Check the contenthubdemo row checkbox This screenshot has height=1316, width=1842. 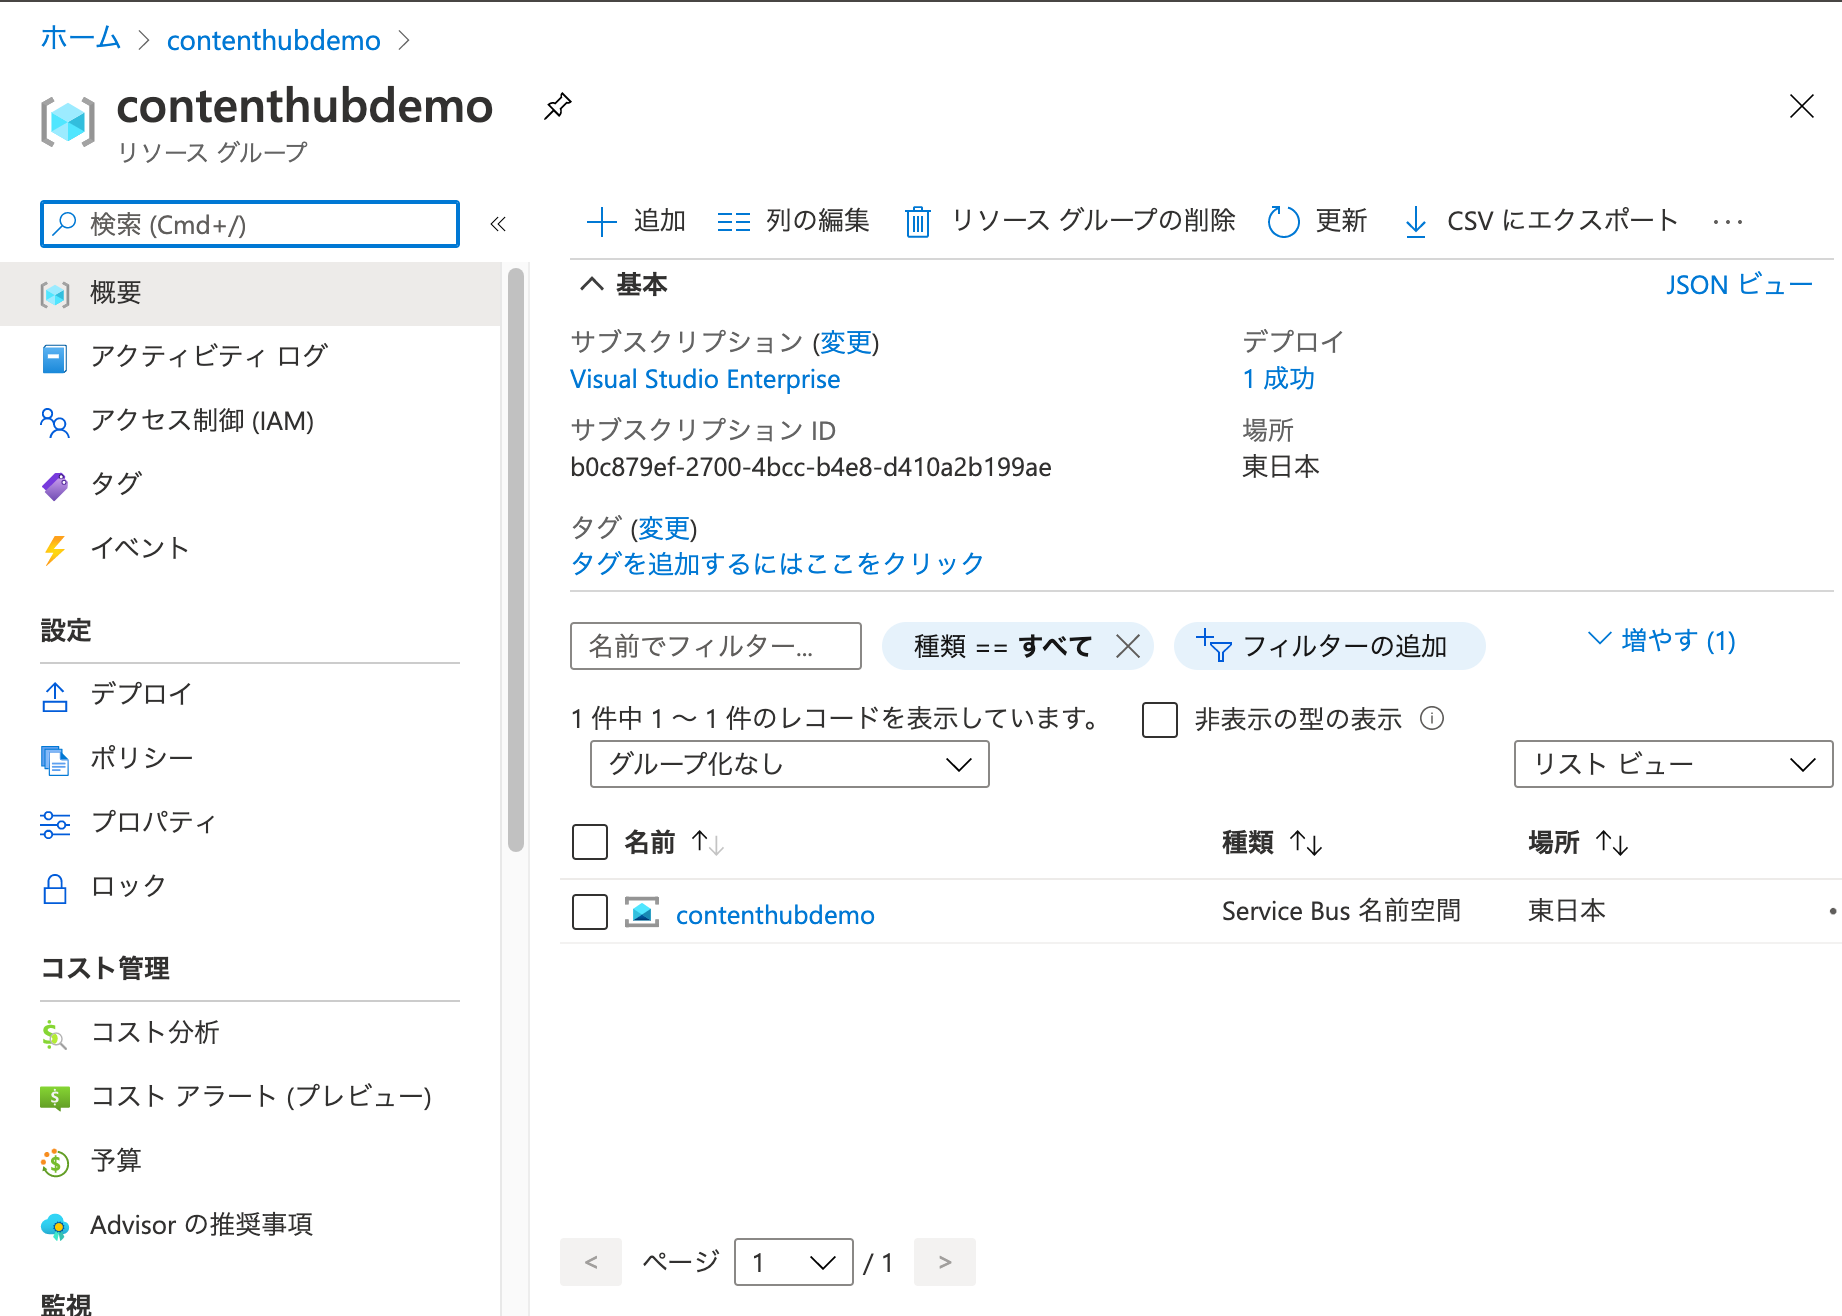click(590, 912)
